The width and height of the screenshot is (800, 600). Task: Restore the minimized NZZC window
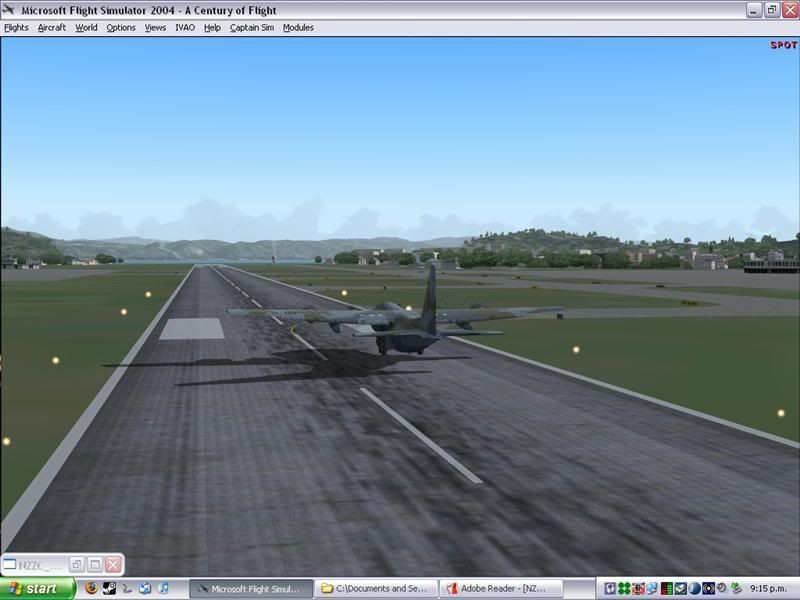coord(76,565)
